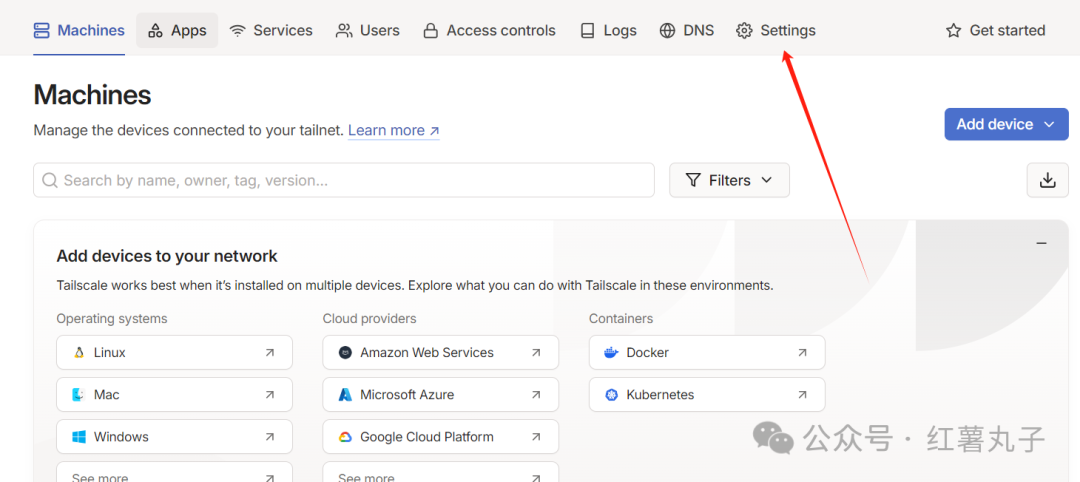This screenshot has height=482, width=1080.
Task: Open the Learn more link
Action: click(x=393, y=130)
